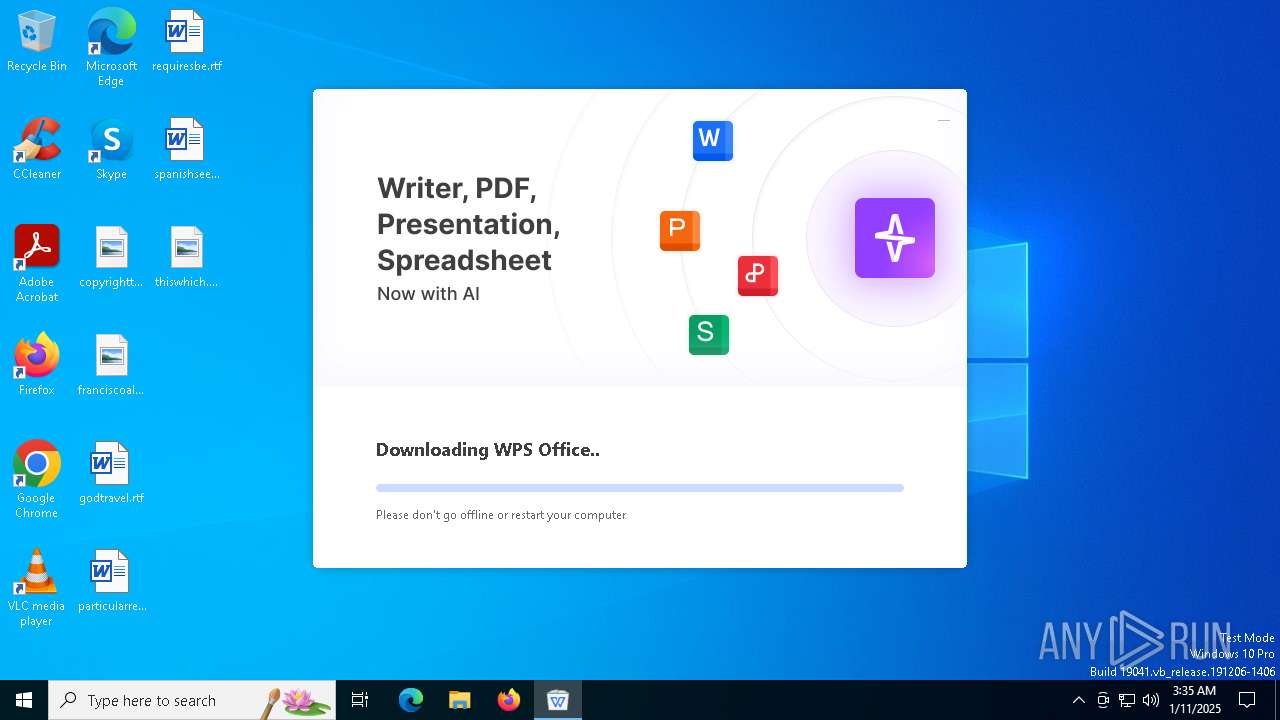Viewport: 1280px width, 720px height.
Task: Select the thiswhich image file
Action: (186, 257)
